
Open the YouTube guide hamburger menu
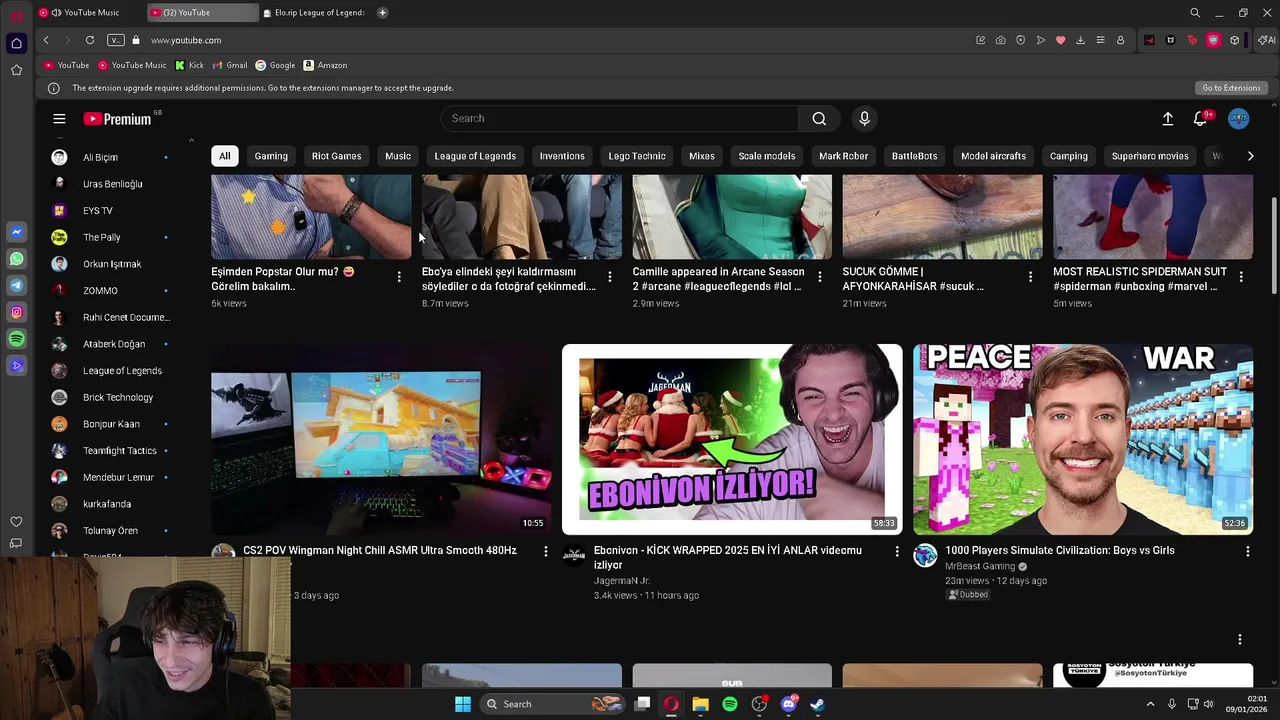pyautogui.click(x=59, y=119)
